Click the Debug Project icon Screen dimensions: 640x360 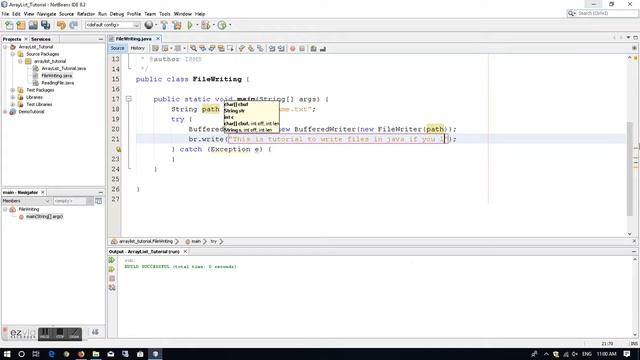point(205,25)
